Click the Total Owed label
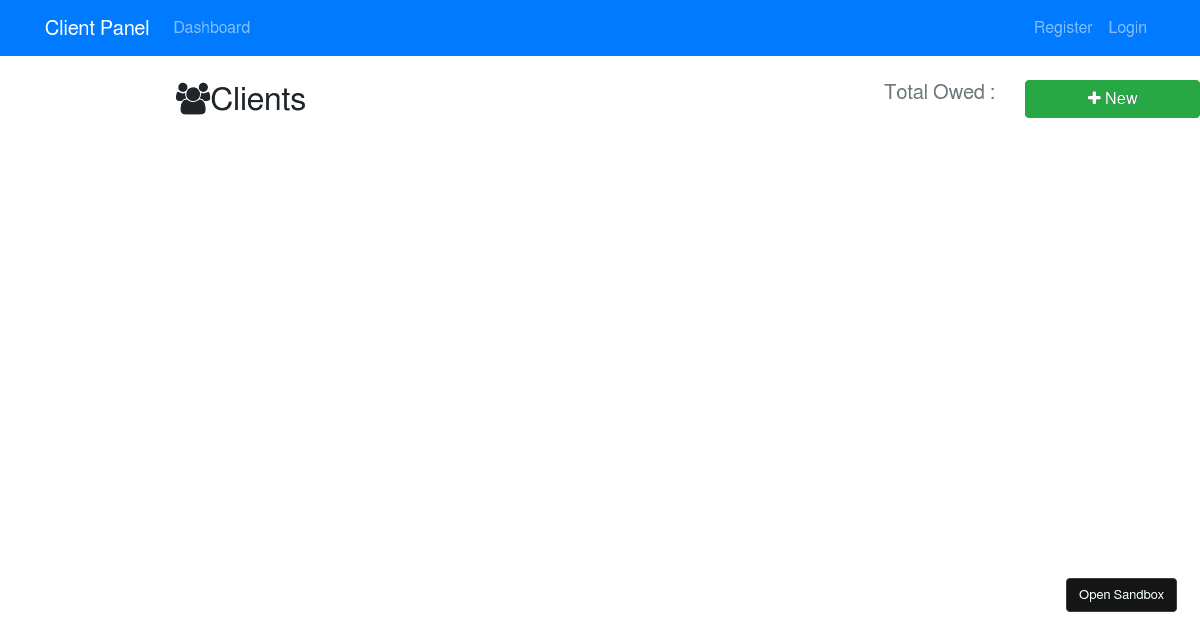The height and width of the screenshot is (630, 1200). (x=939, y=92)
